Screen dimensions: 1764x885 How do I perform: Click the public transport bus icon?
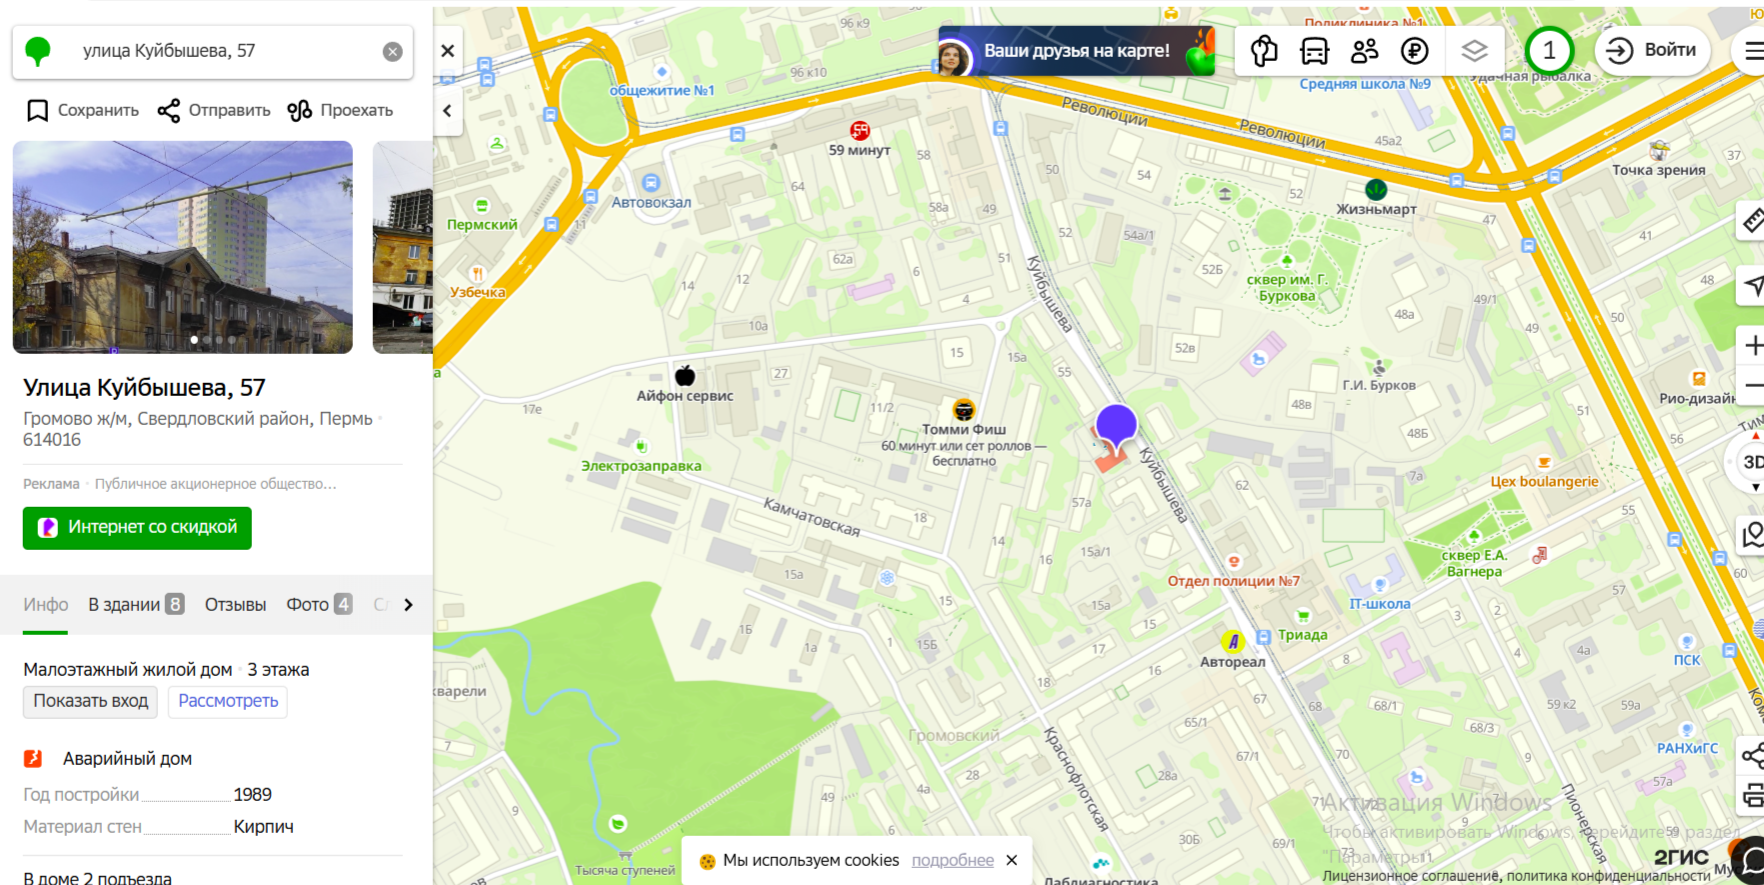coord(1314,51)
